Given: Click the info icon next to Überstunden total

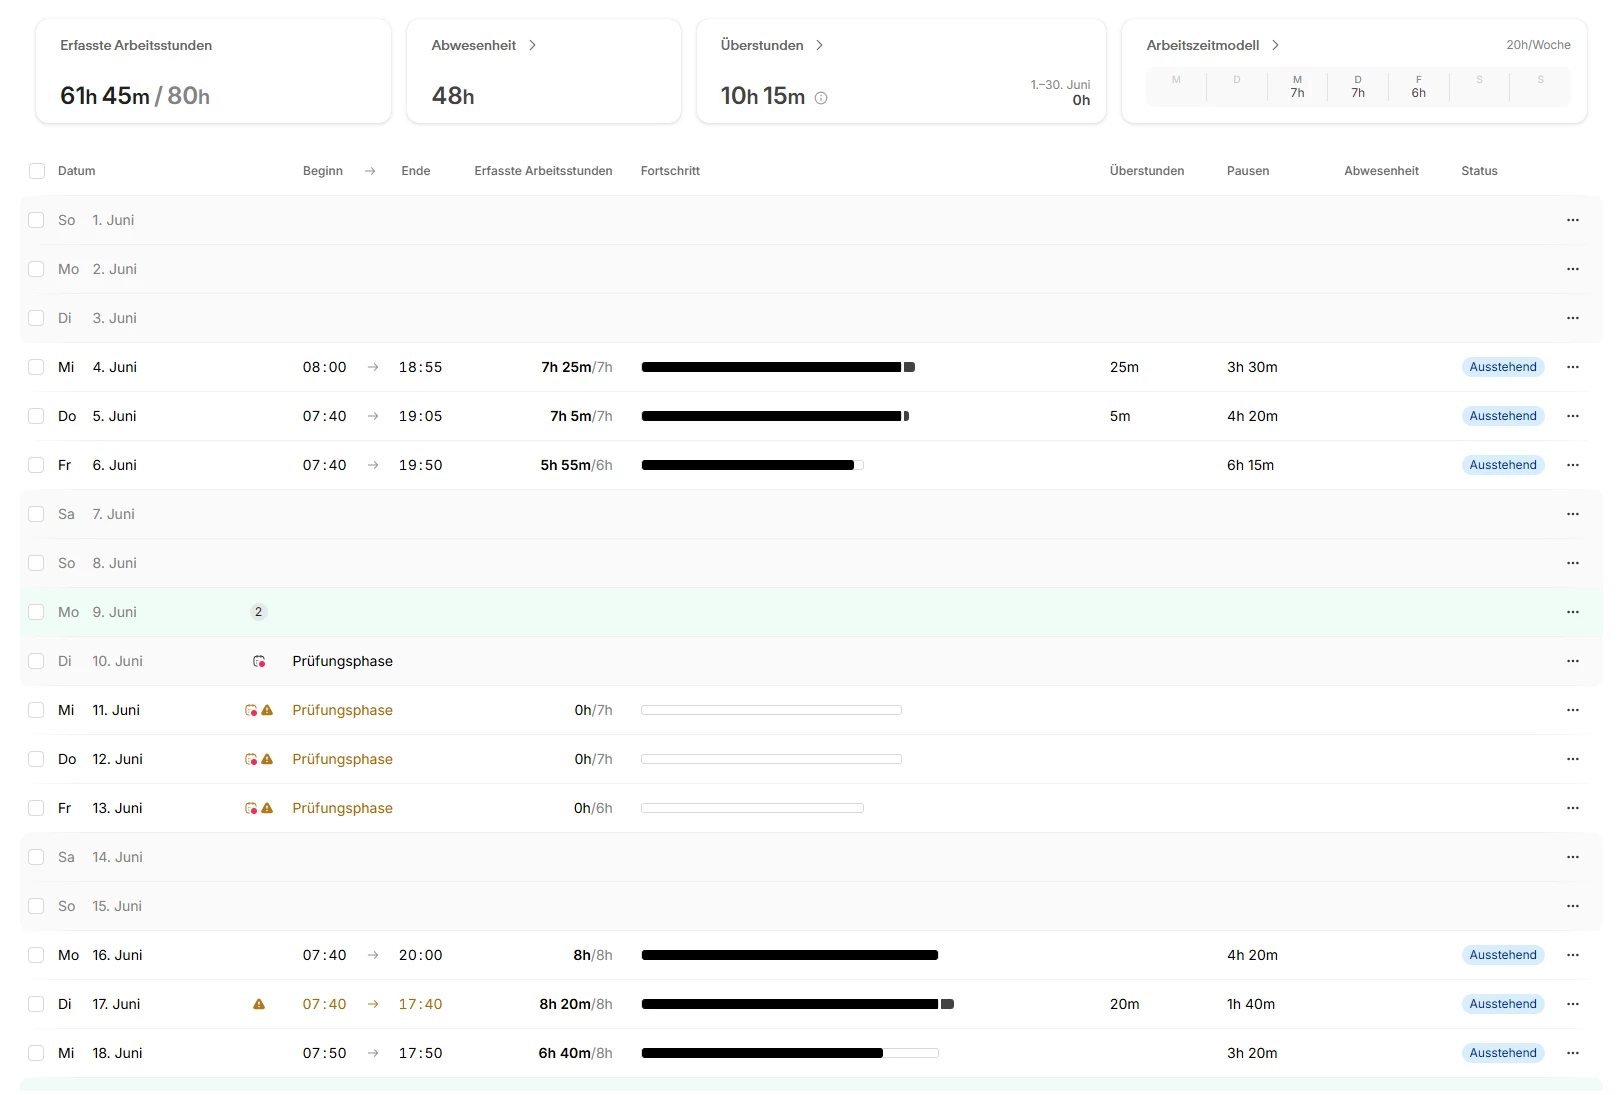Looking at the screenshot, I should (821, 98).
